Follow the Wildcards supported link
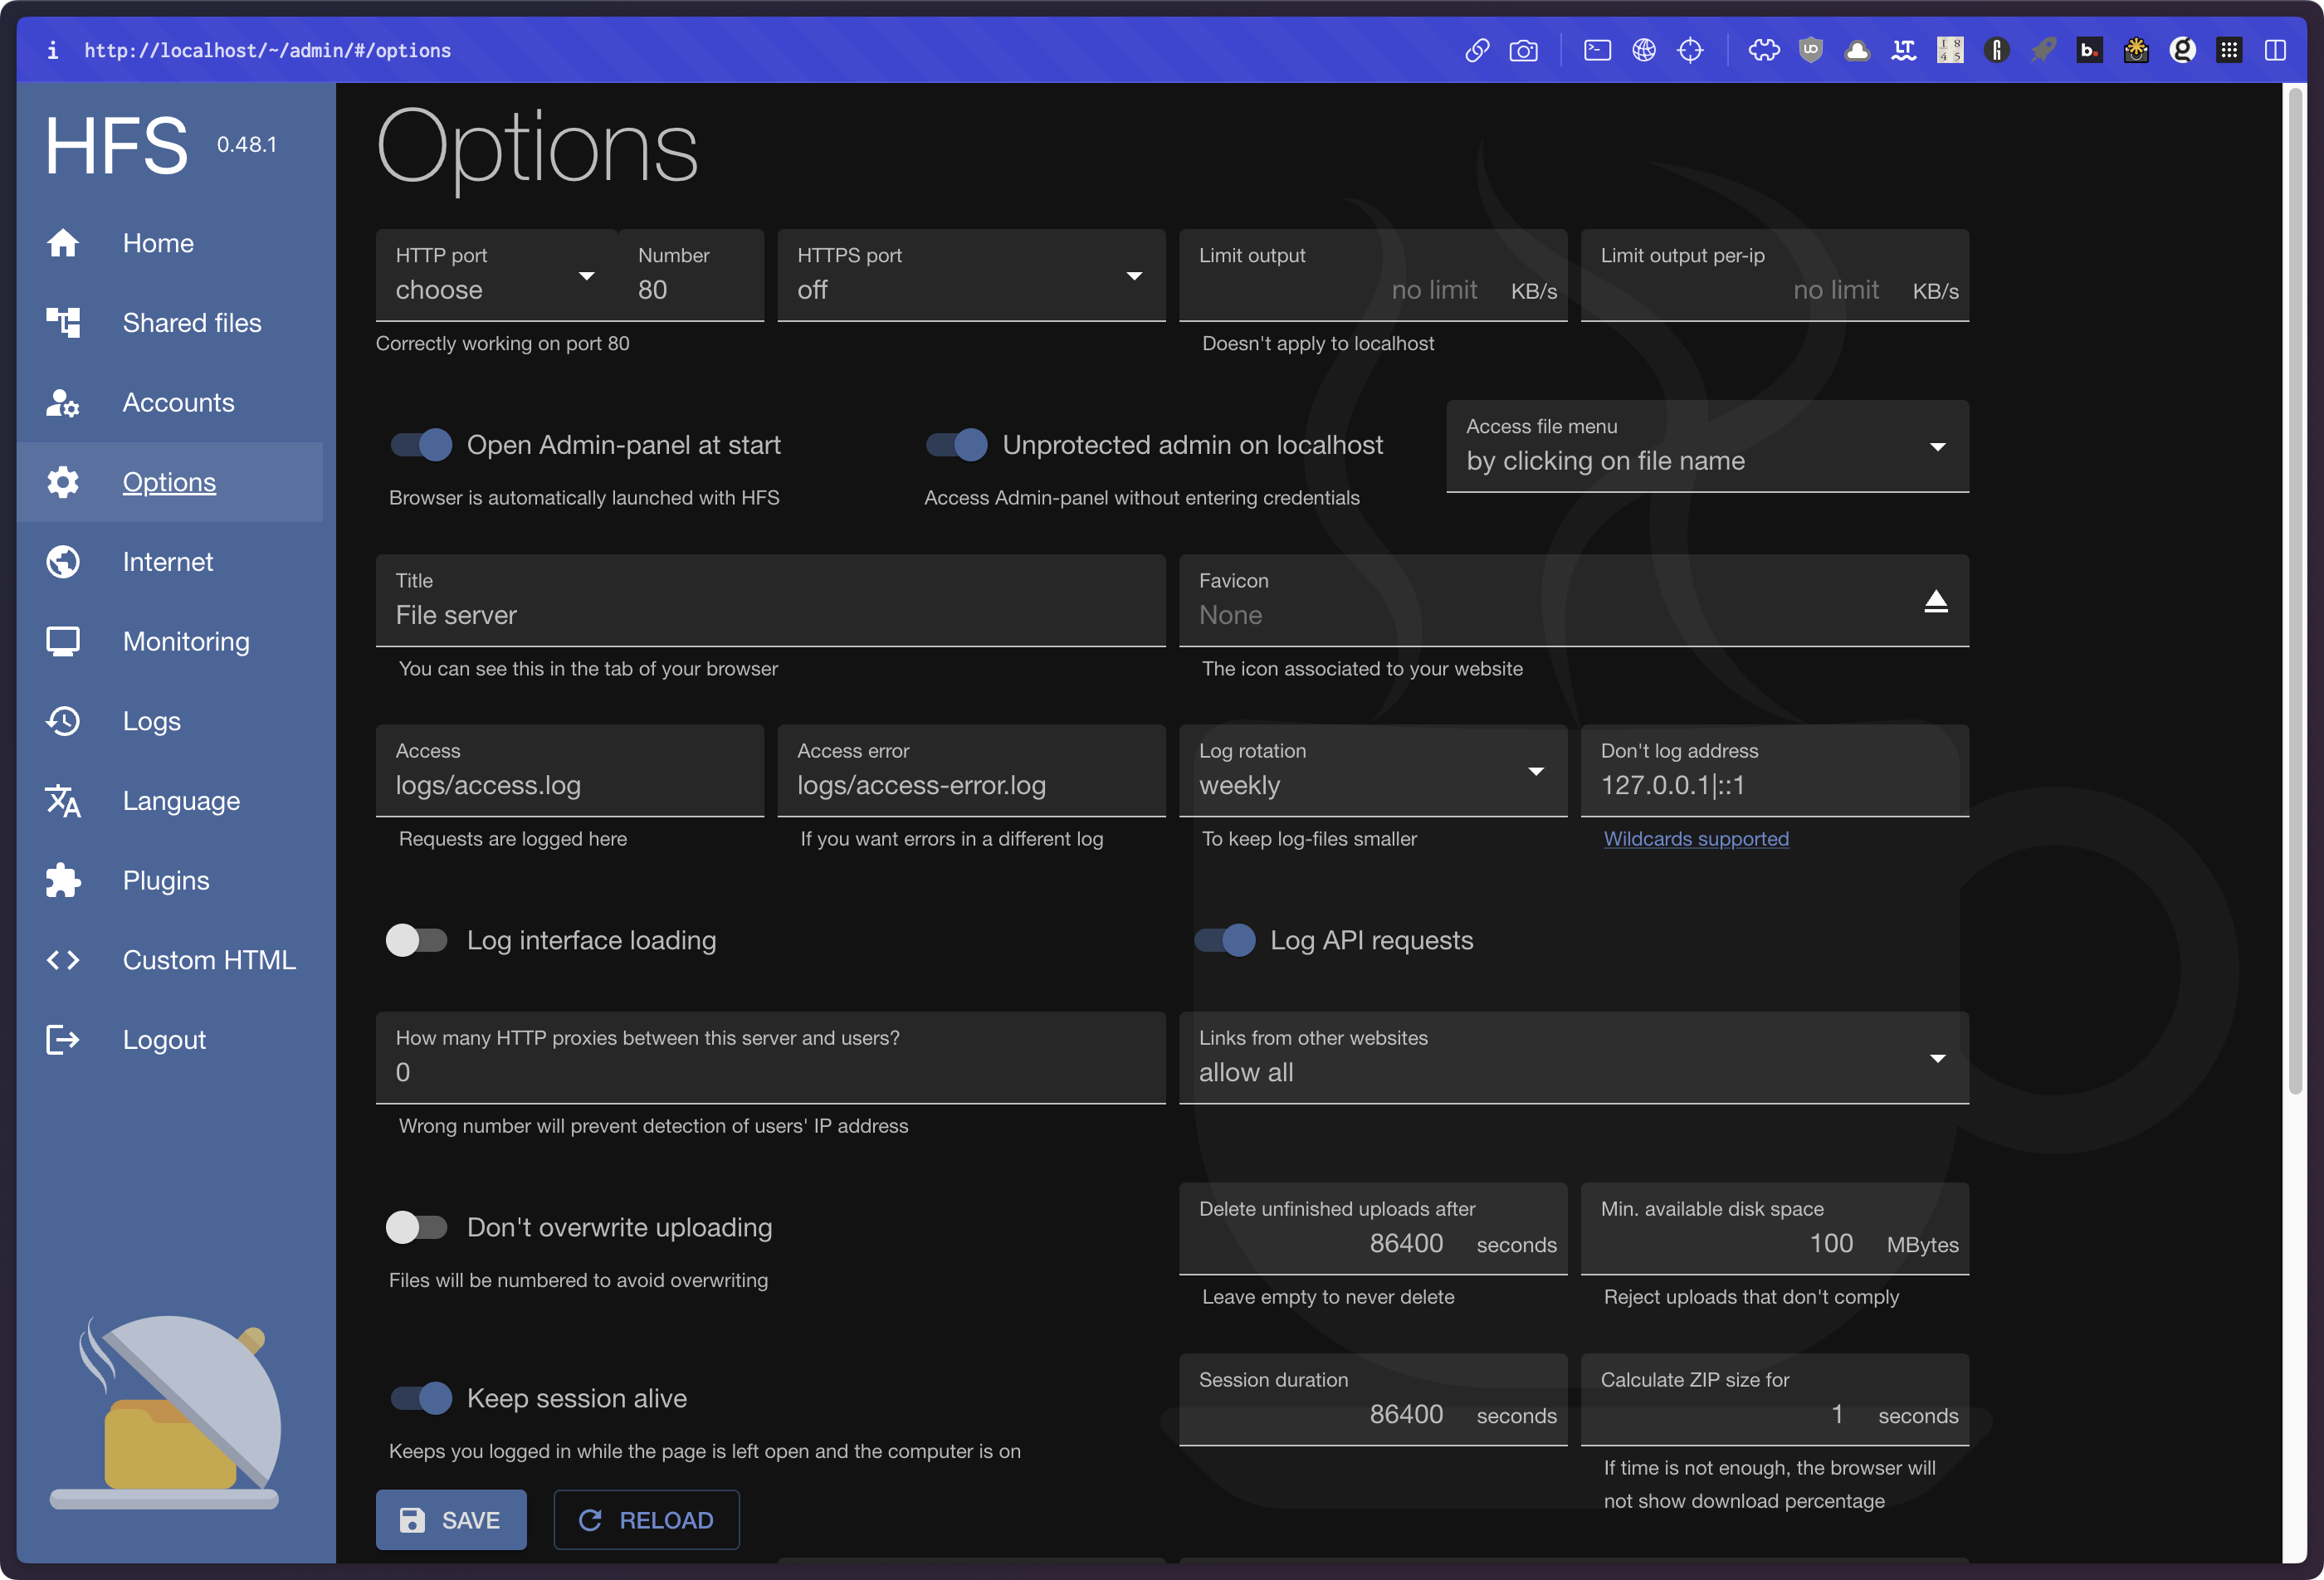The image size is (2324, 1580). (x=1696, y=839)
